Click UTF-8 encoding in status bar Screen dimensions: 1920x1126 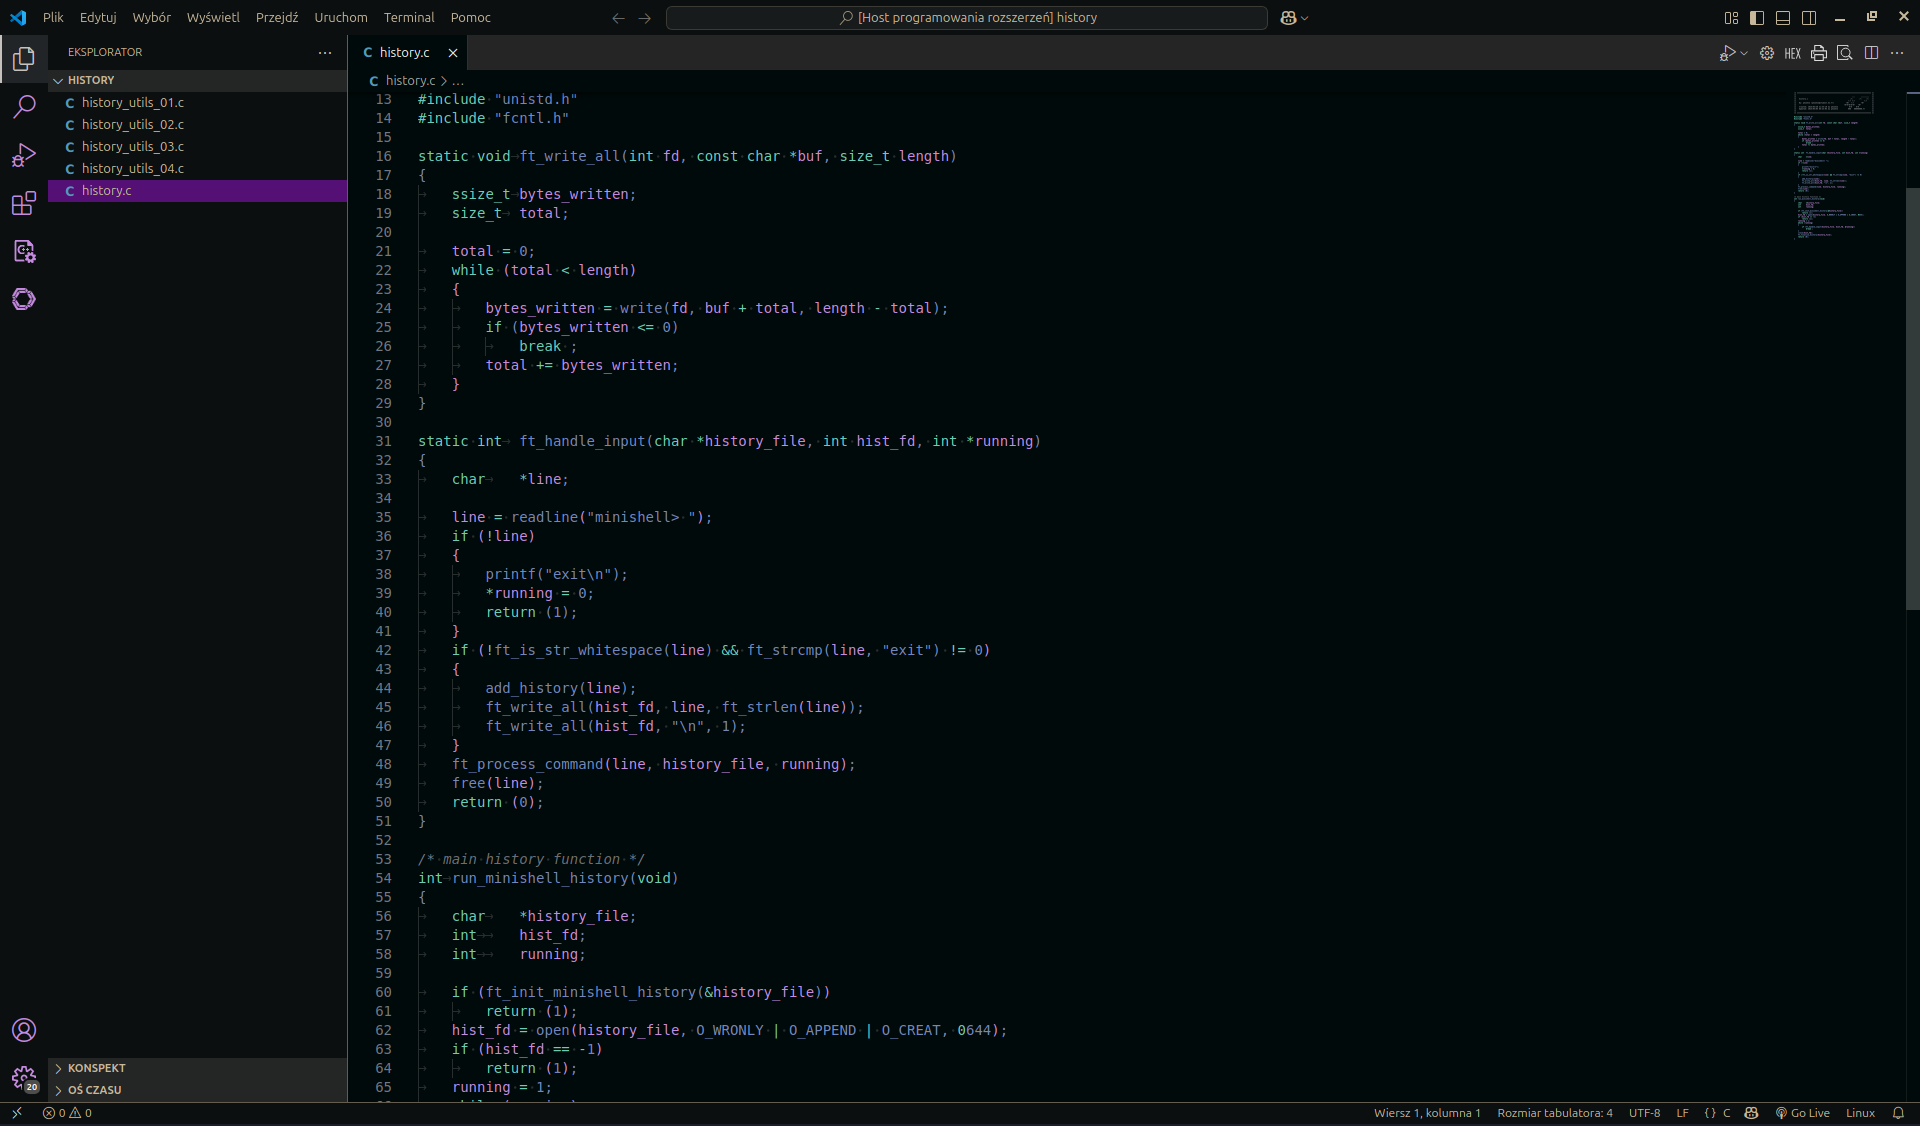click(1644, 1113)
